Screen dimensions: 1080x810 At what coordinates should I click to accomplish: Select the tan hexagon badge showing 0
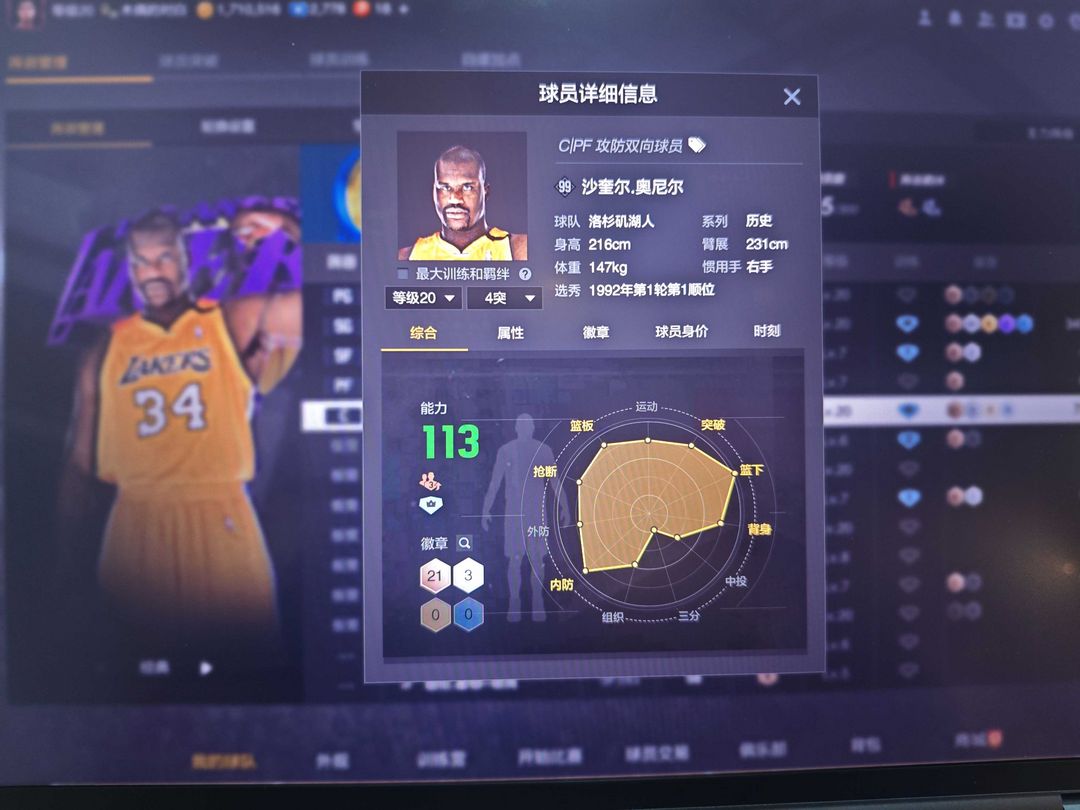coord(434,613)
